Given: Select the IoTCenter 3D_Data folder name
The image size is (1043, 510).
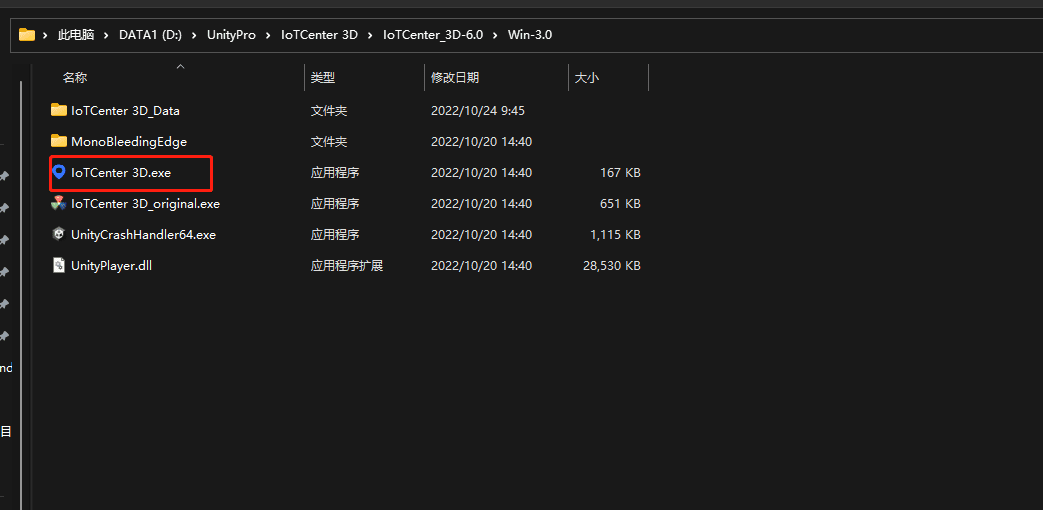Looking at the screenshot, I should pyautogui.click(x=125, y=110).
